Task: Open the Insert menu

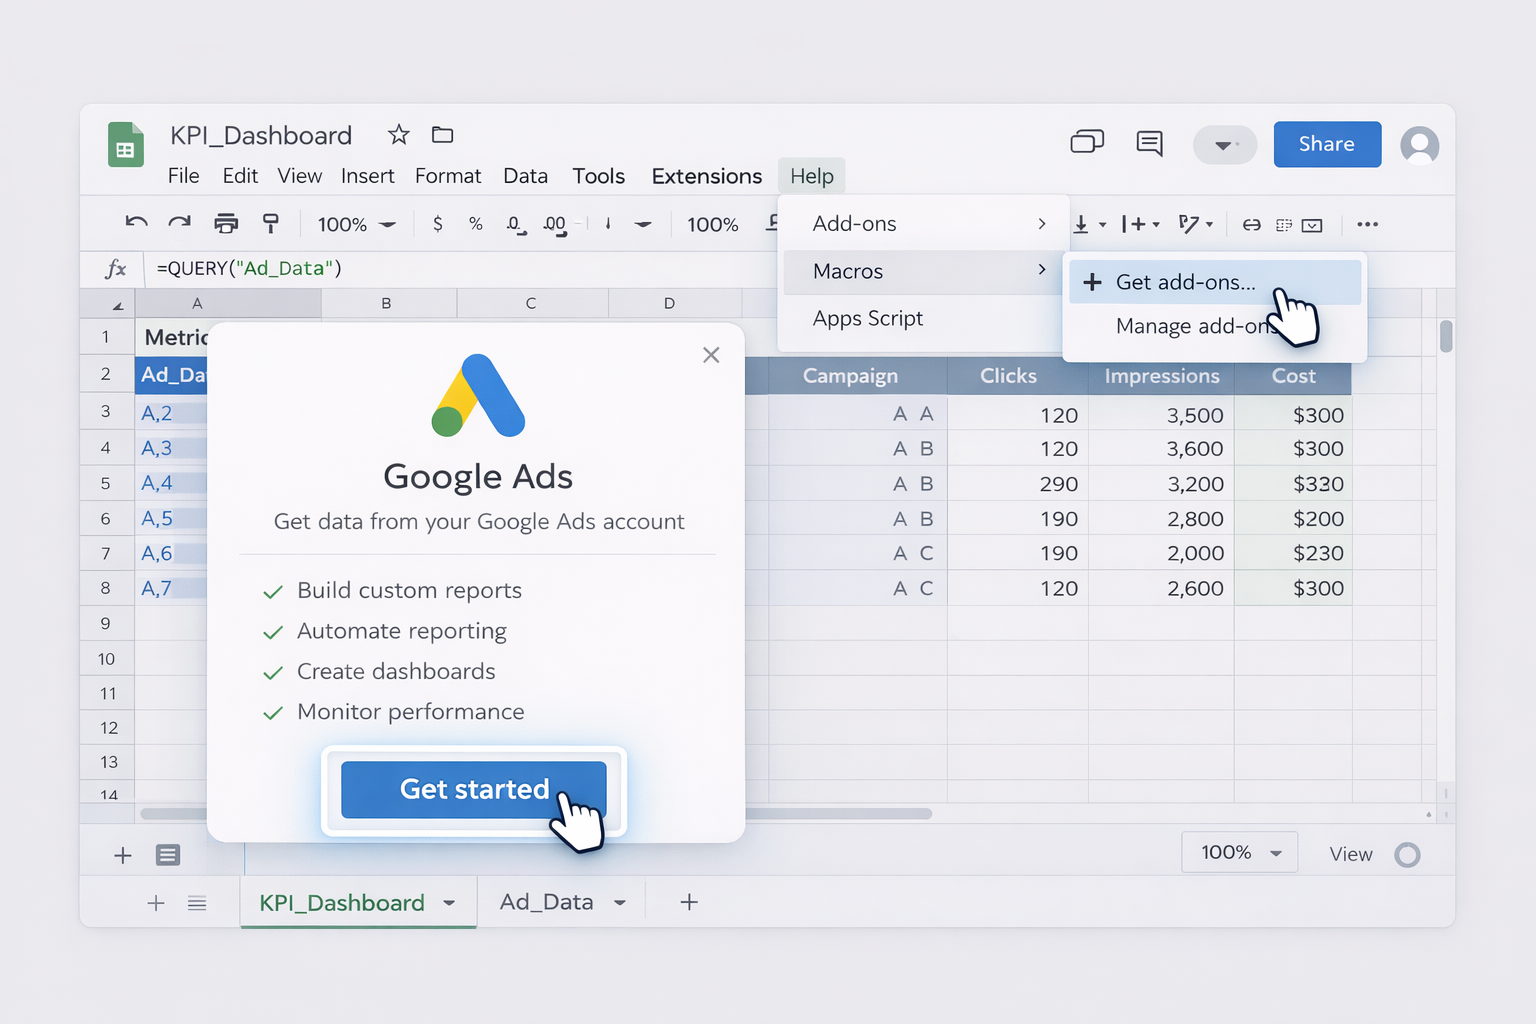Action: (368, 176)
